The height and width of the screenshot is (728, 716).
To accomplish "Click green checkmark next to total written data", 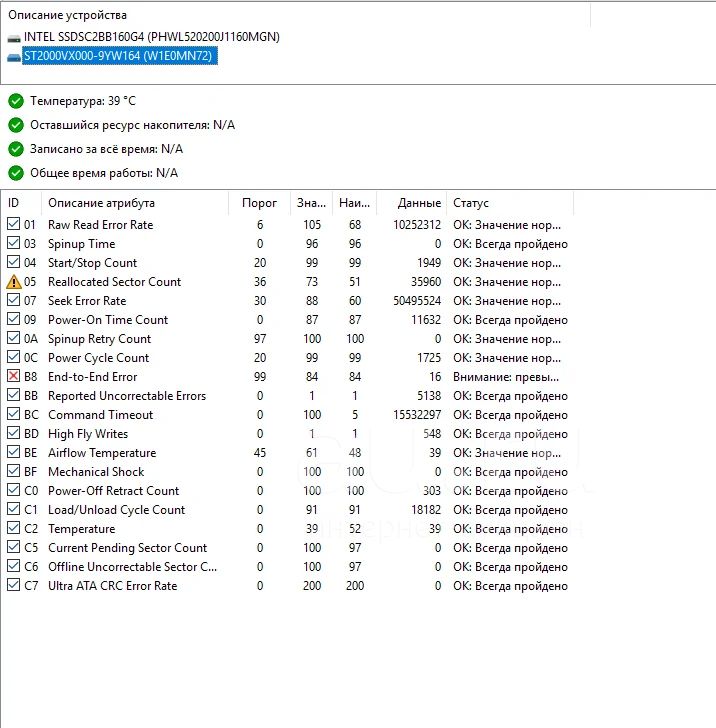I will tap(15, 149).
